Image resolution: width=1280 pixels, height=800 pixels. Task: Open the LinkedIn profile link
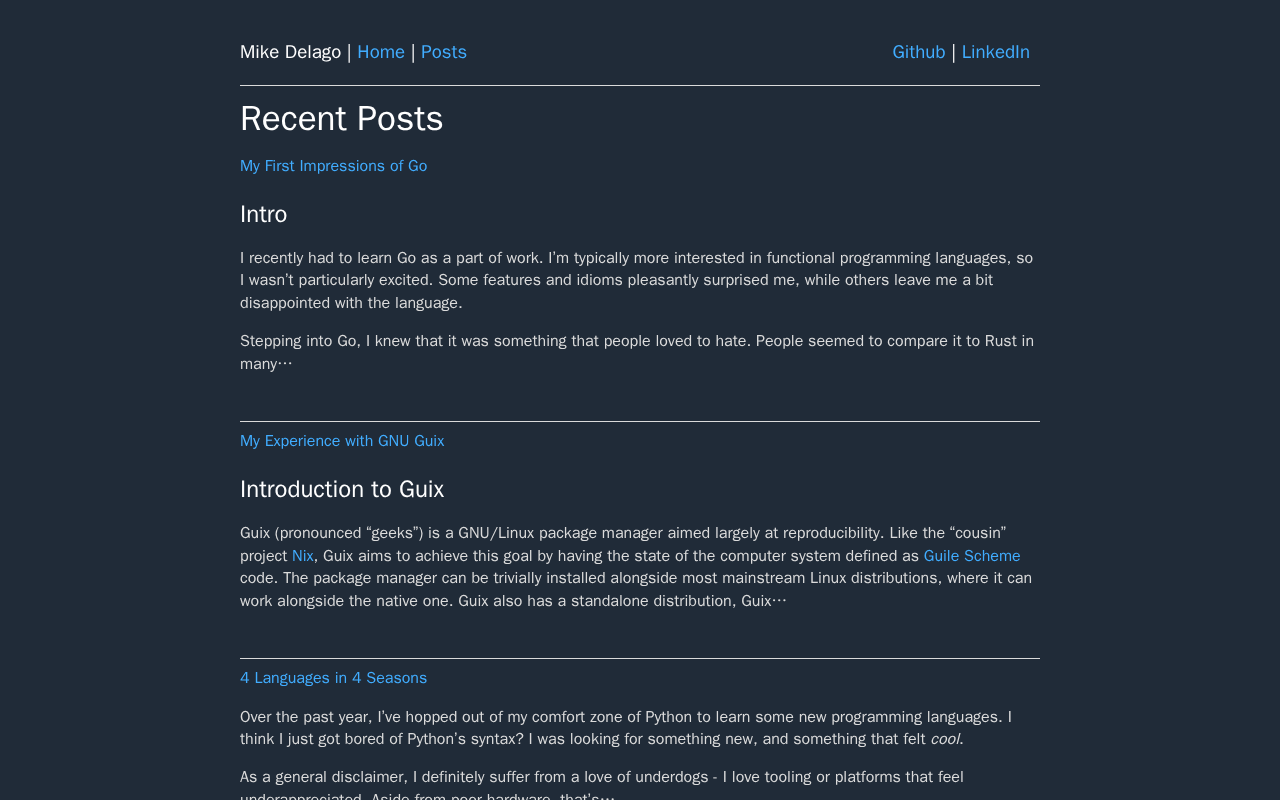(996, 52)
